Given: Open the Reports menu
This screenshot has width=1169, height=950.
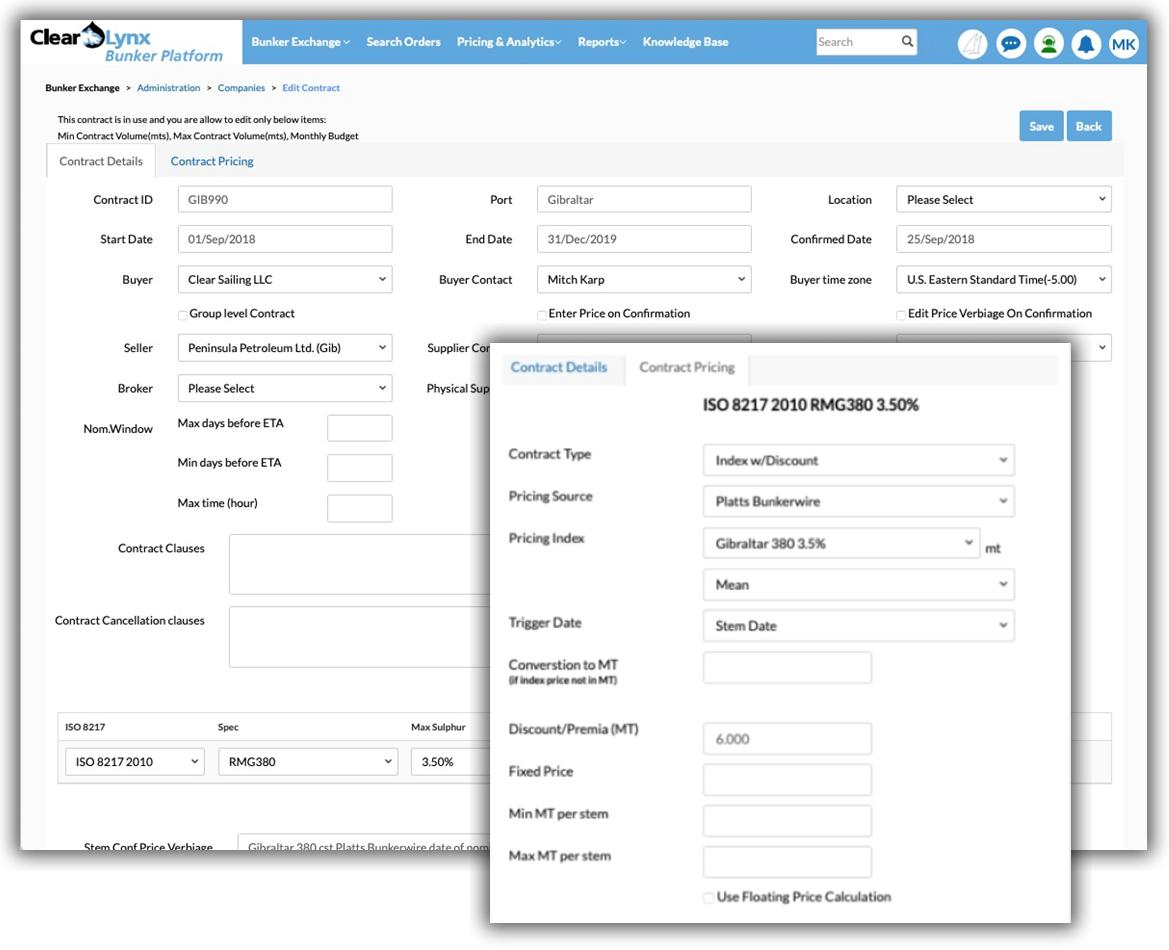Looking at the screenshot, I should coord(602,42).
